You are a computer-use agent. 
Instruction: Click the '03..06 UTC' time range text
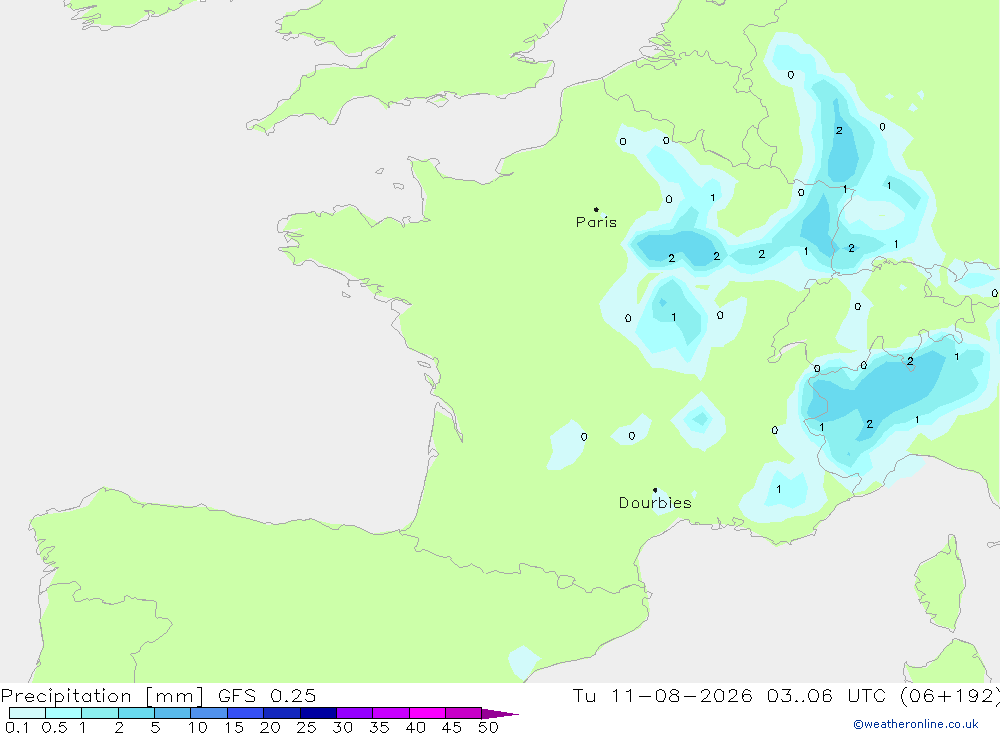[x=825, y=695]
